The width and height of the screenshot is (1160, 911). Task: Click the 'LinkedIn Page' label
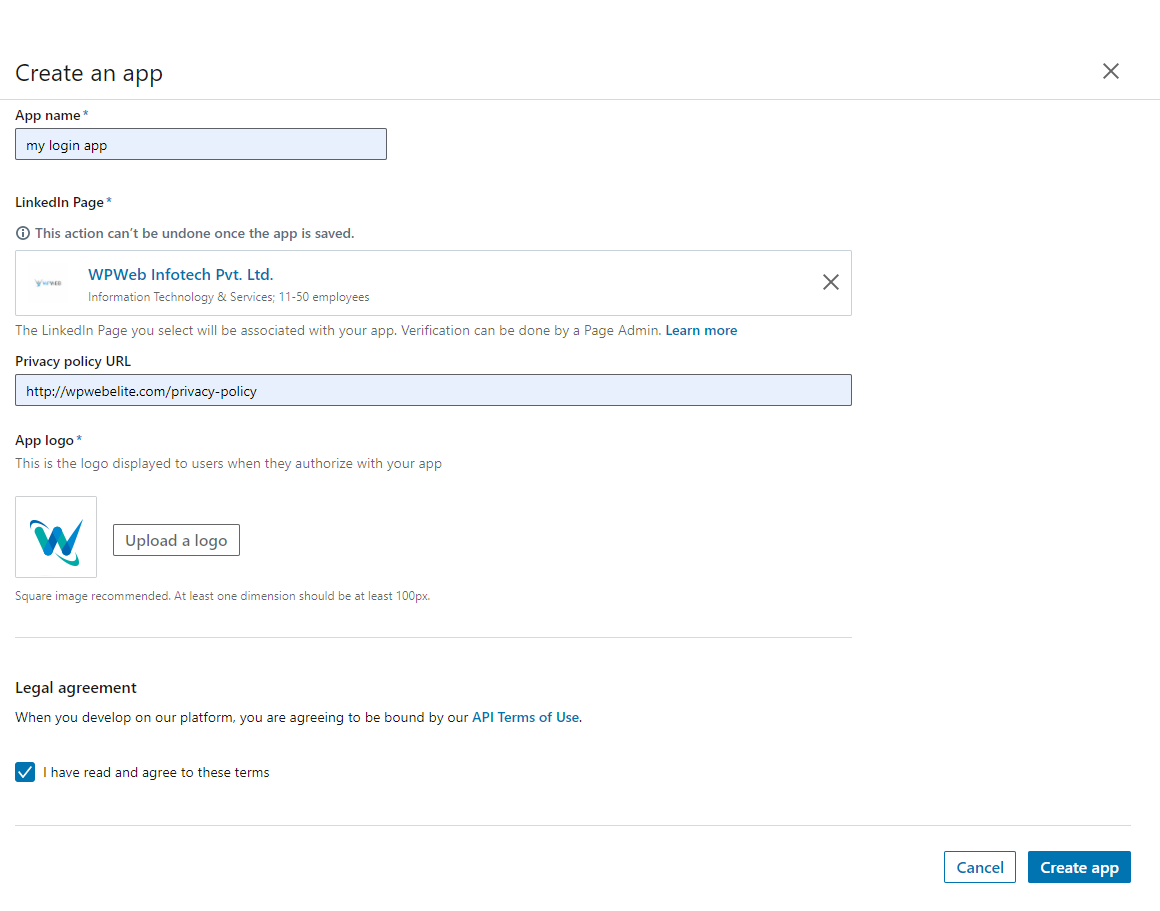59,202
